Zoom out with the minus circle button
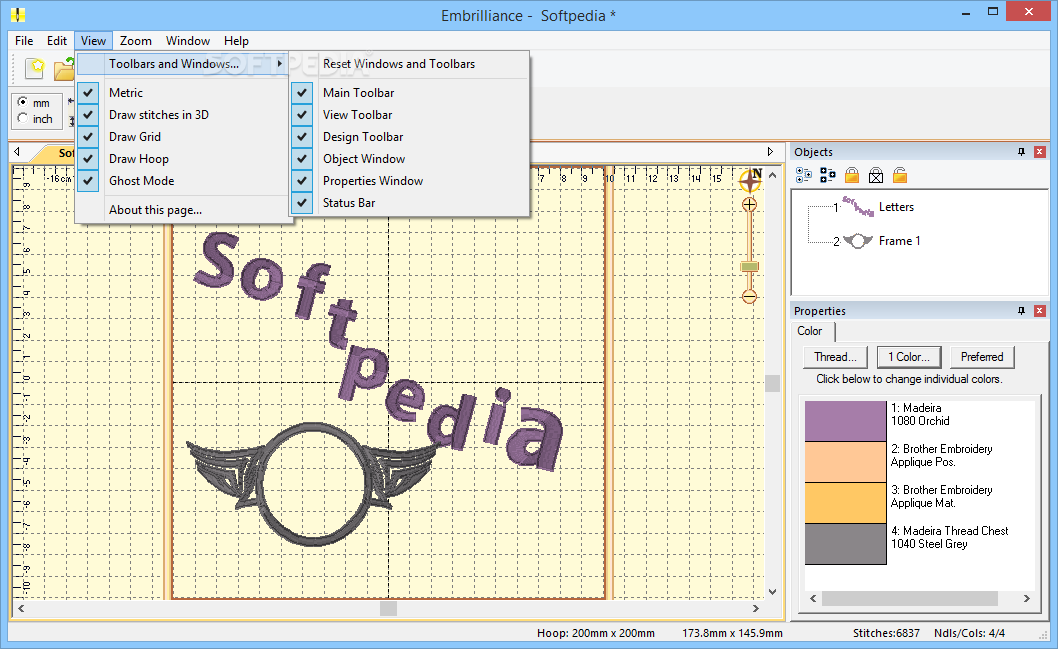Screen dimensions: 1058x649 pos(749,296)
